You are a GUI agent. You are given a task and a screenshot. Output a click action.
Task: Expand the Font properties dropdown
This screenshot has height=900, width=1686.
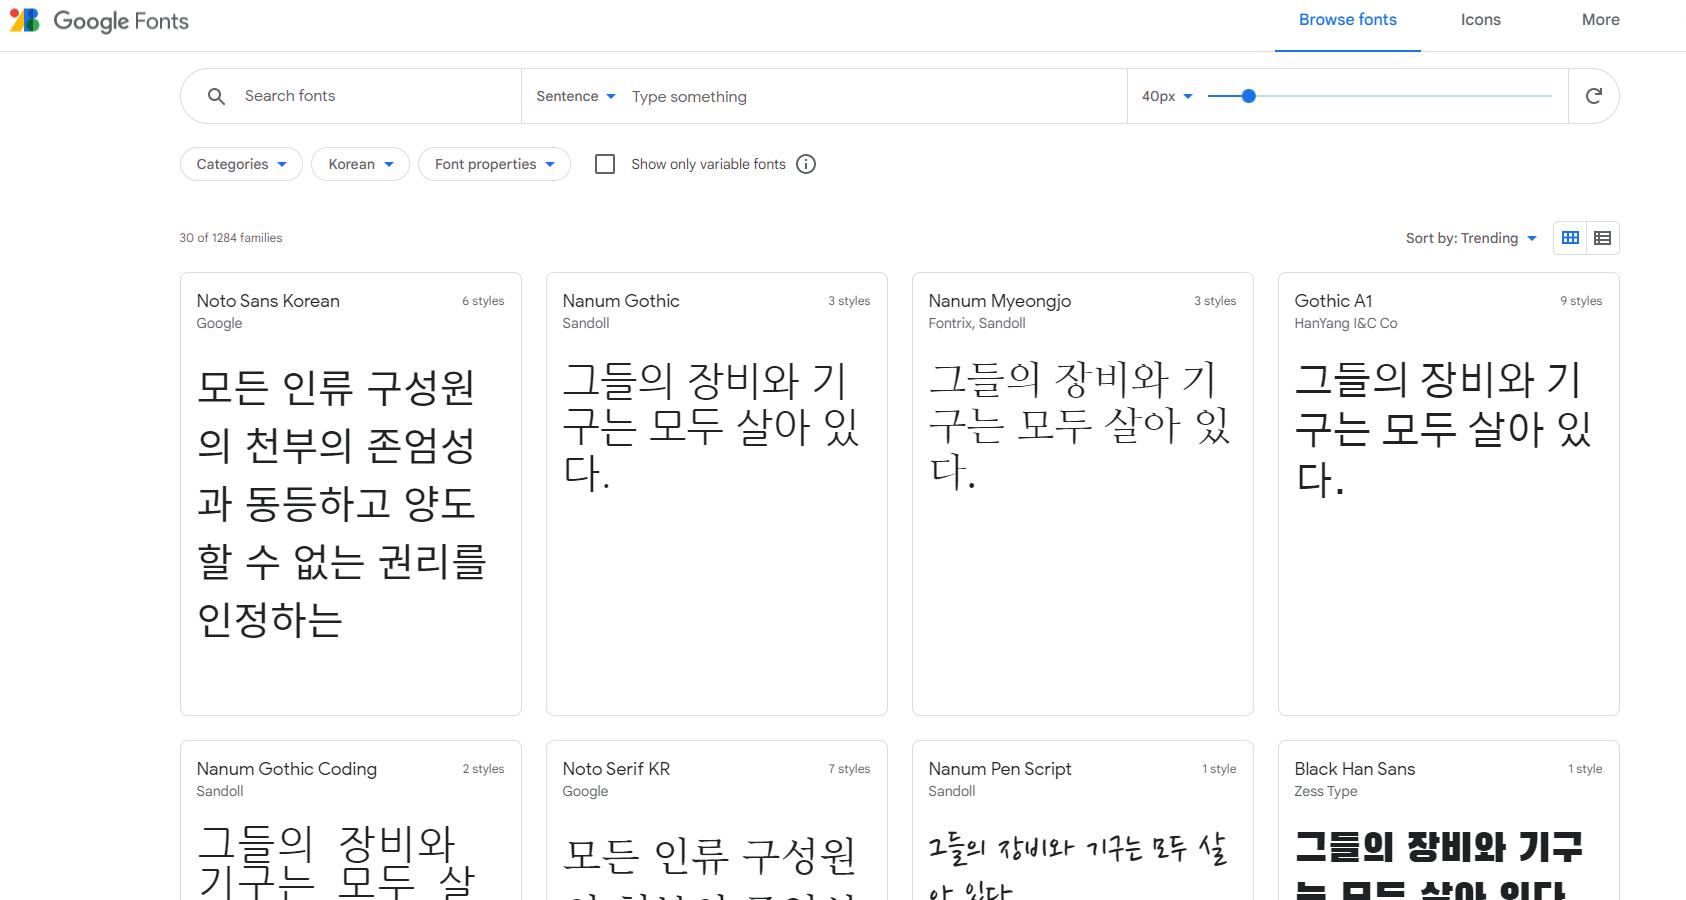494,164
